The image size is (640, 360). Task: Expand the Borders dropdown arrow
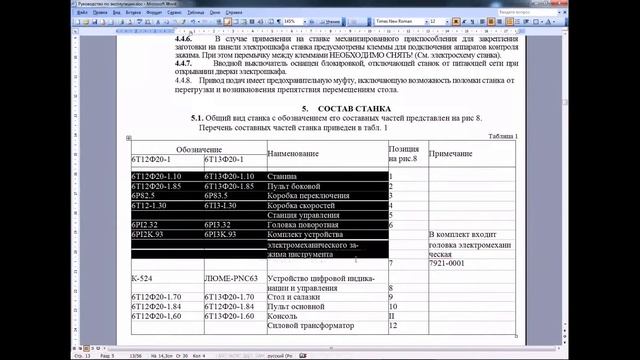[x=542, y=22]
